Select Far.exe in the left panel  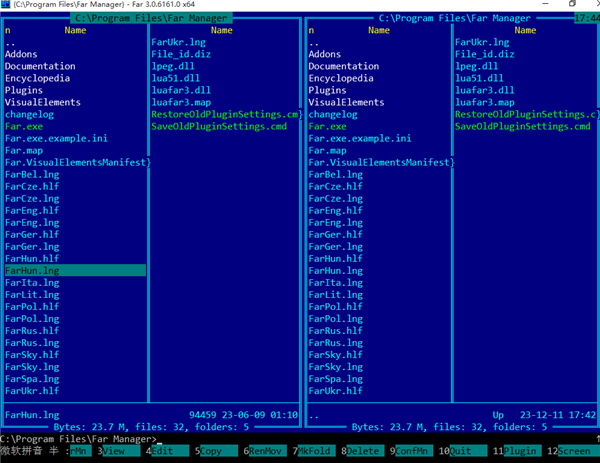pos(23,126)
